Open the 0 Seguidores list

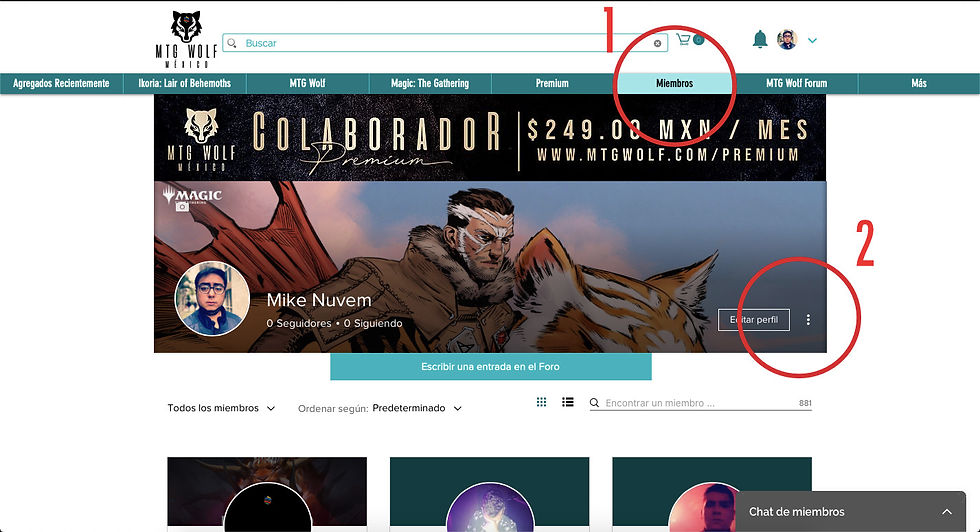coord(299,323)
